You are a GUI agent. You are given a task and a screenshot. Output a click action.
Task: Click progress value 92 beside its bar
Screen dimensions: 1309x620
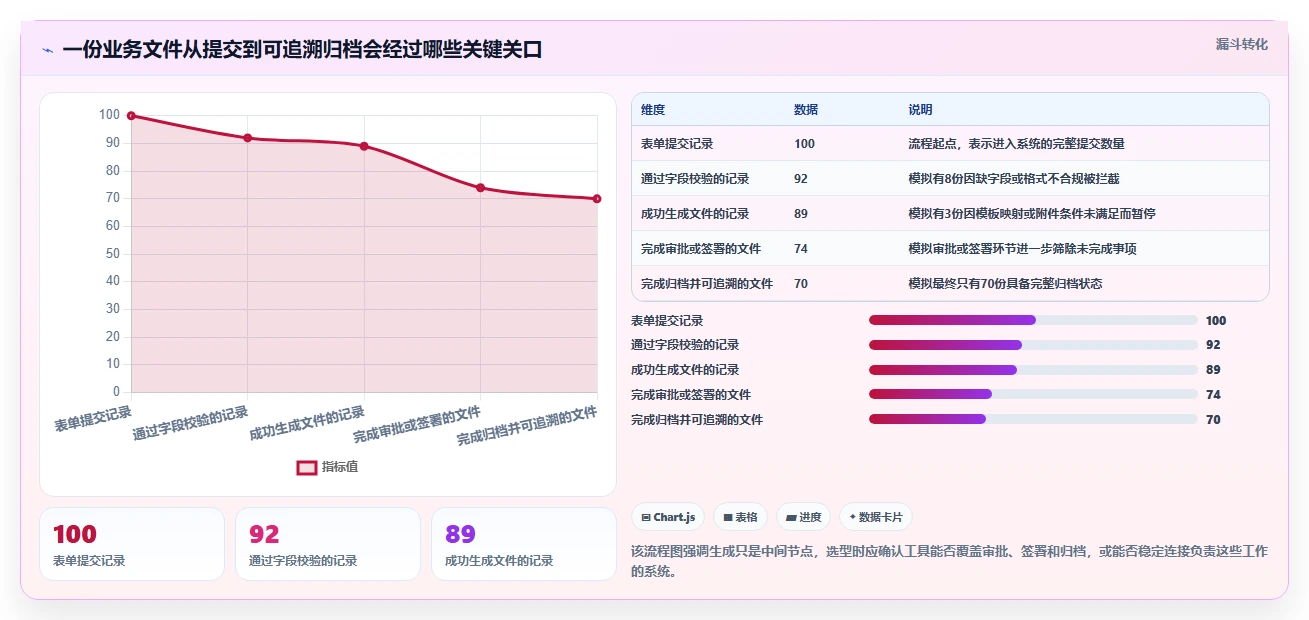[x=1213, y=345]
